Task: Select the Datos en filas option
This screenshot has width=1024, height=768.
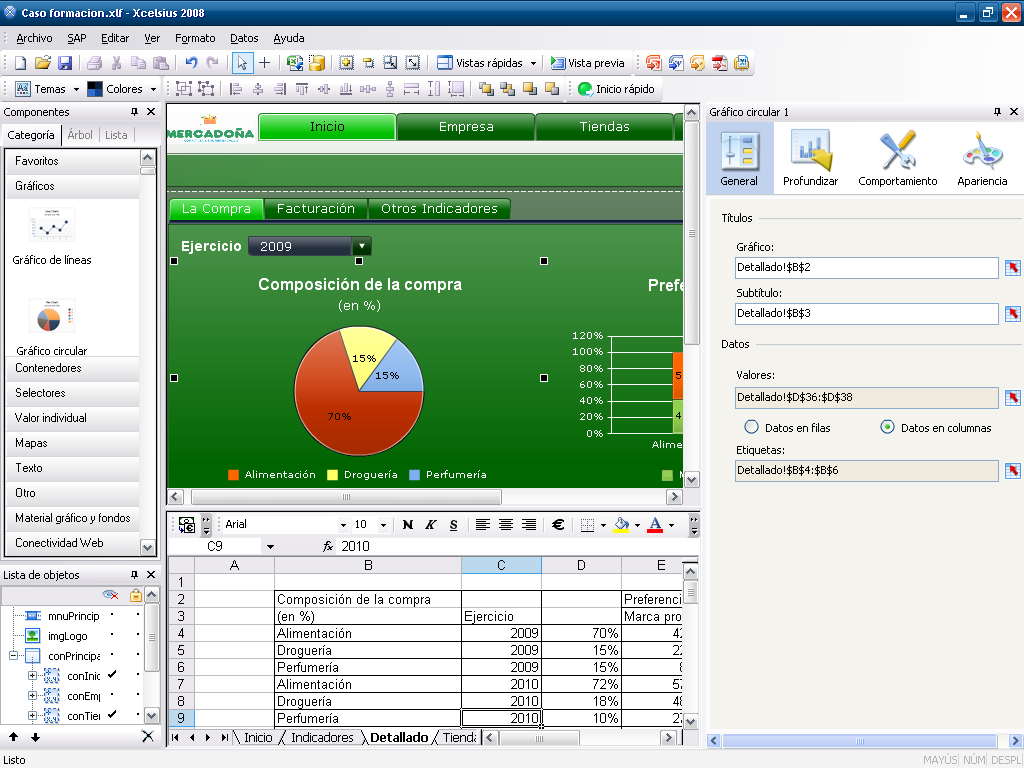Action: click(x=752, y=427)
